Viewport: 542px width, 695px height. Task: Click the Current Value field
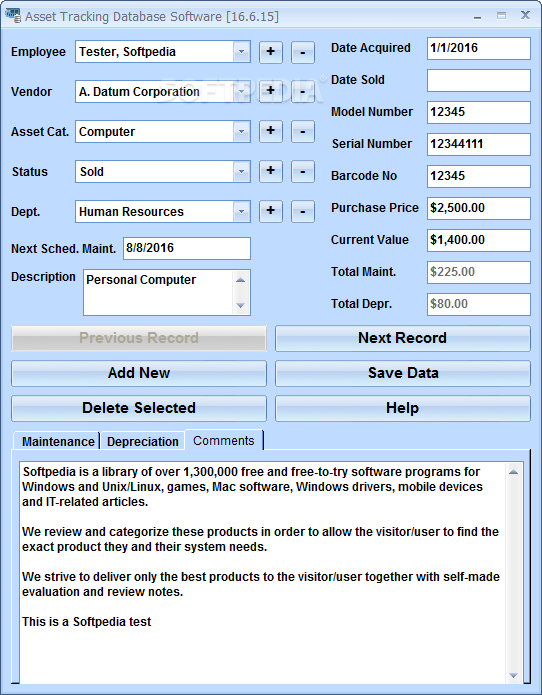pyautogui.click(x=479, y=240)
